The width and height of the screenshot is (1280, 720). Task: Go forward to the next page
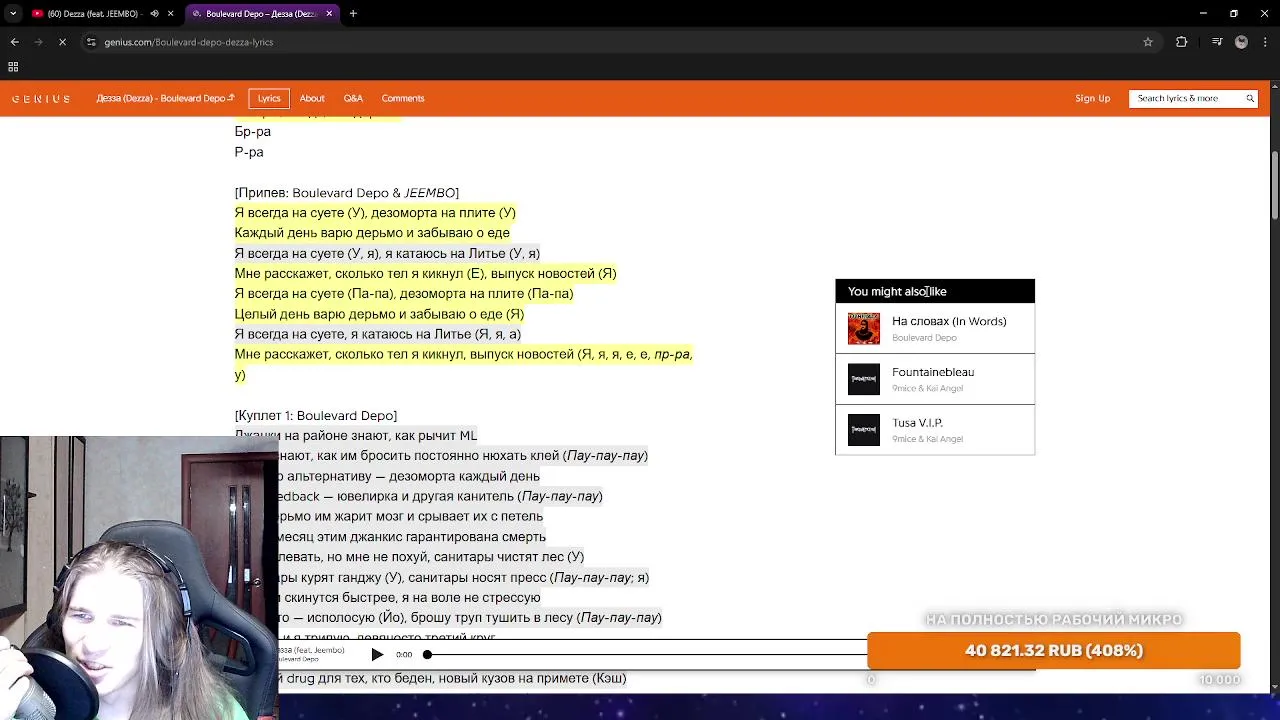[x=38, y=42]
